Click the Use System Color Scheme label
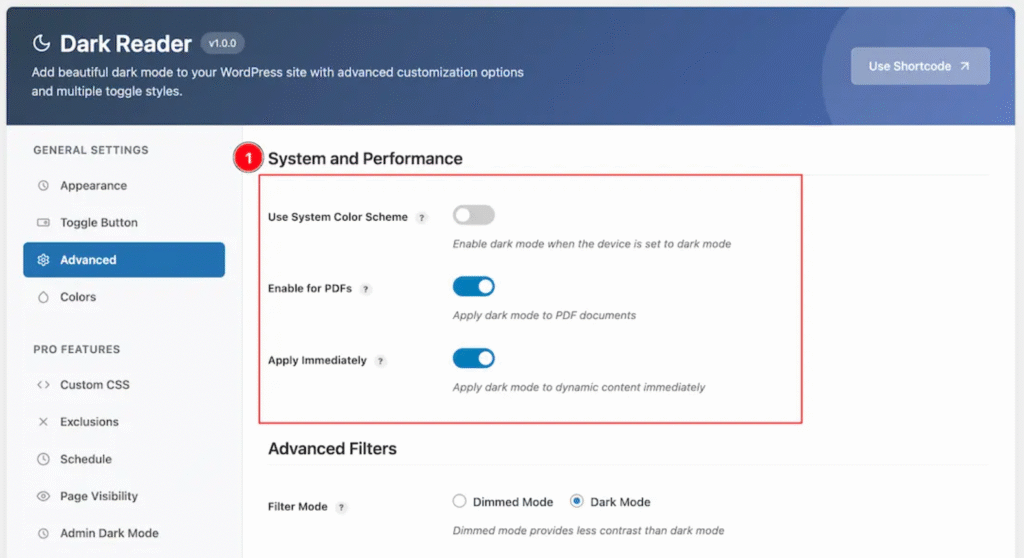This screenshot has height=558, width=1024. tap(338, 218)
